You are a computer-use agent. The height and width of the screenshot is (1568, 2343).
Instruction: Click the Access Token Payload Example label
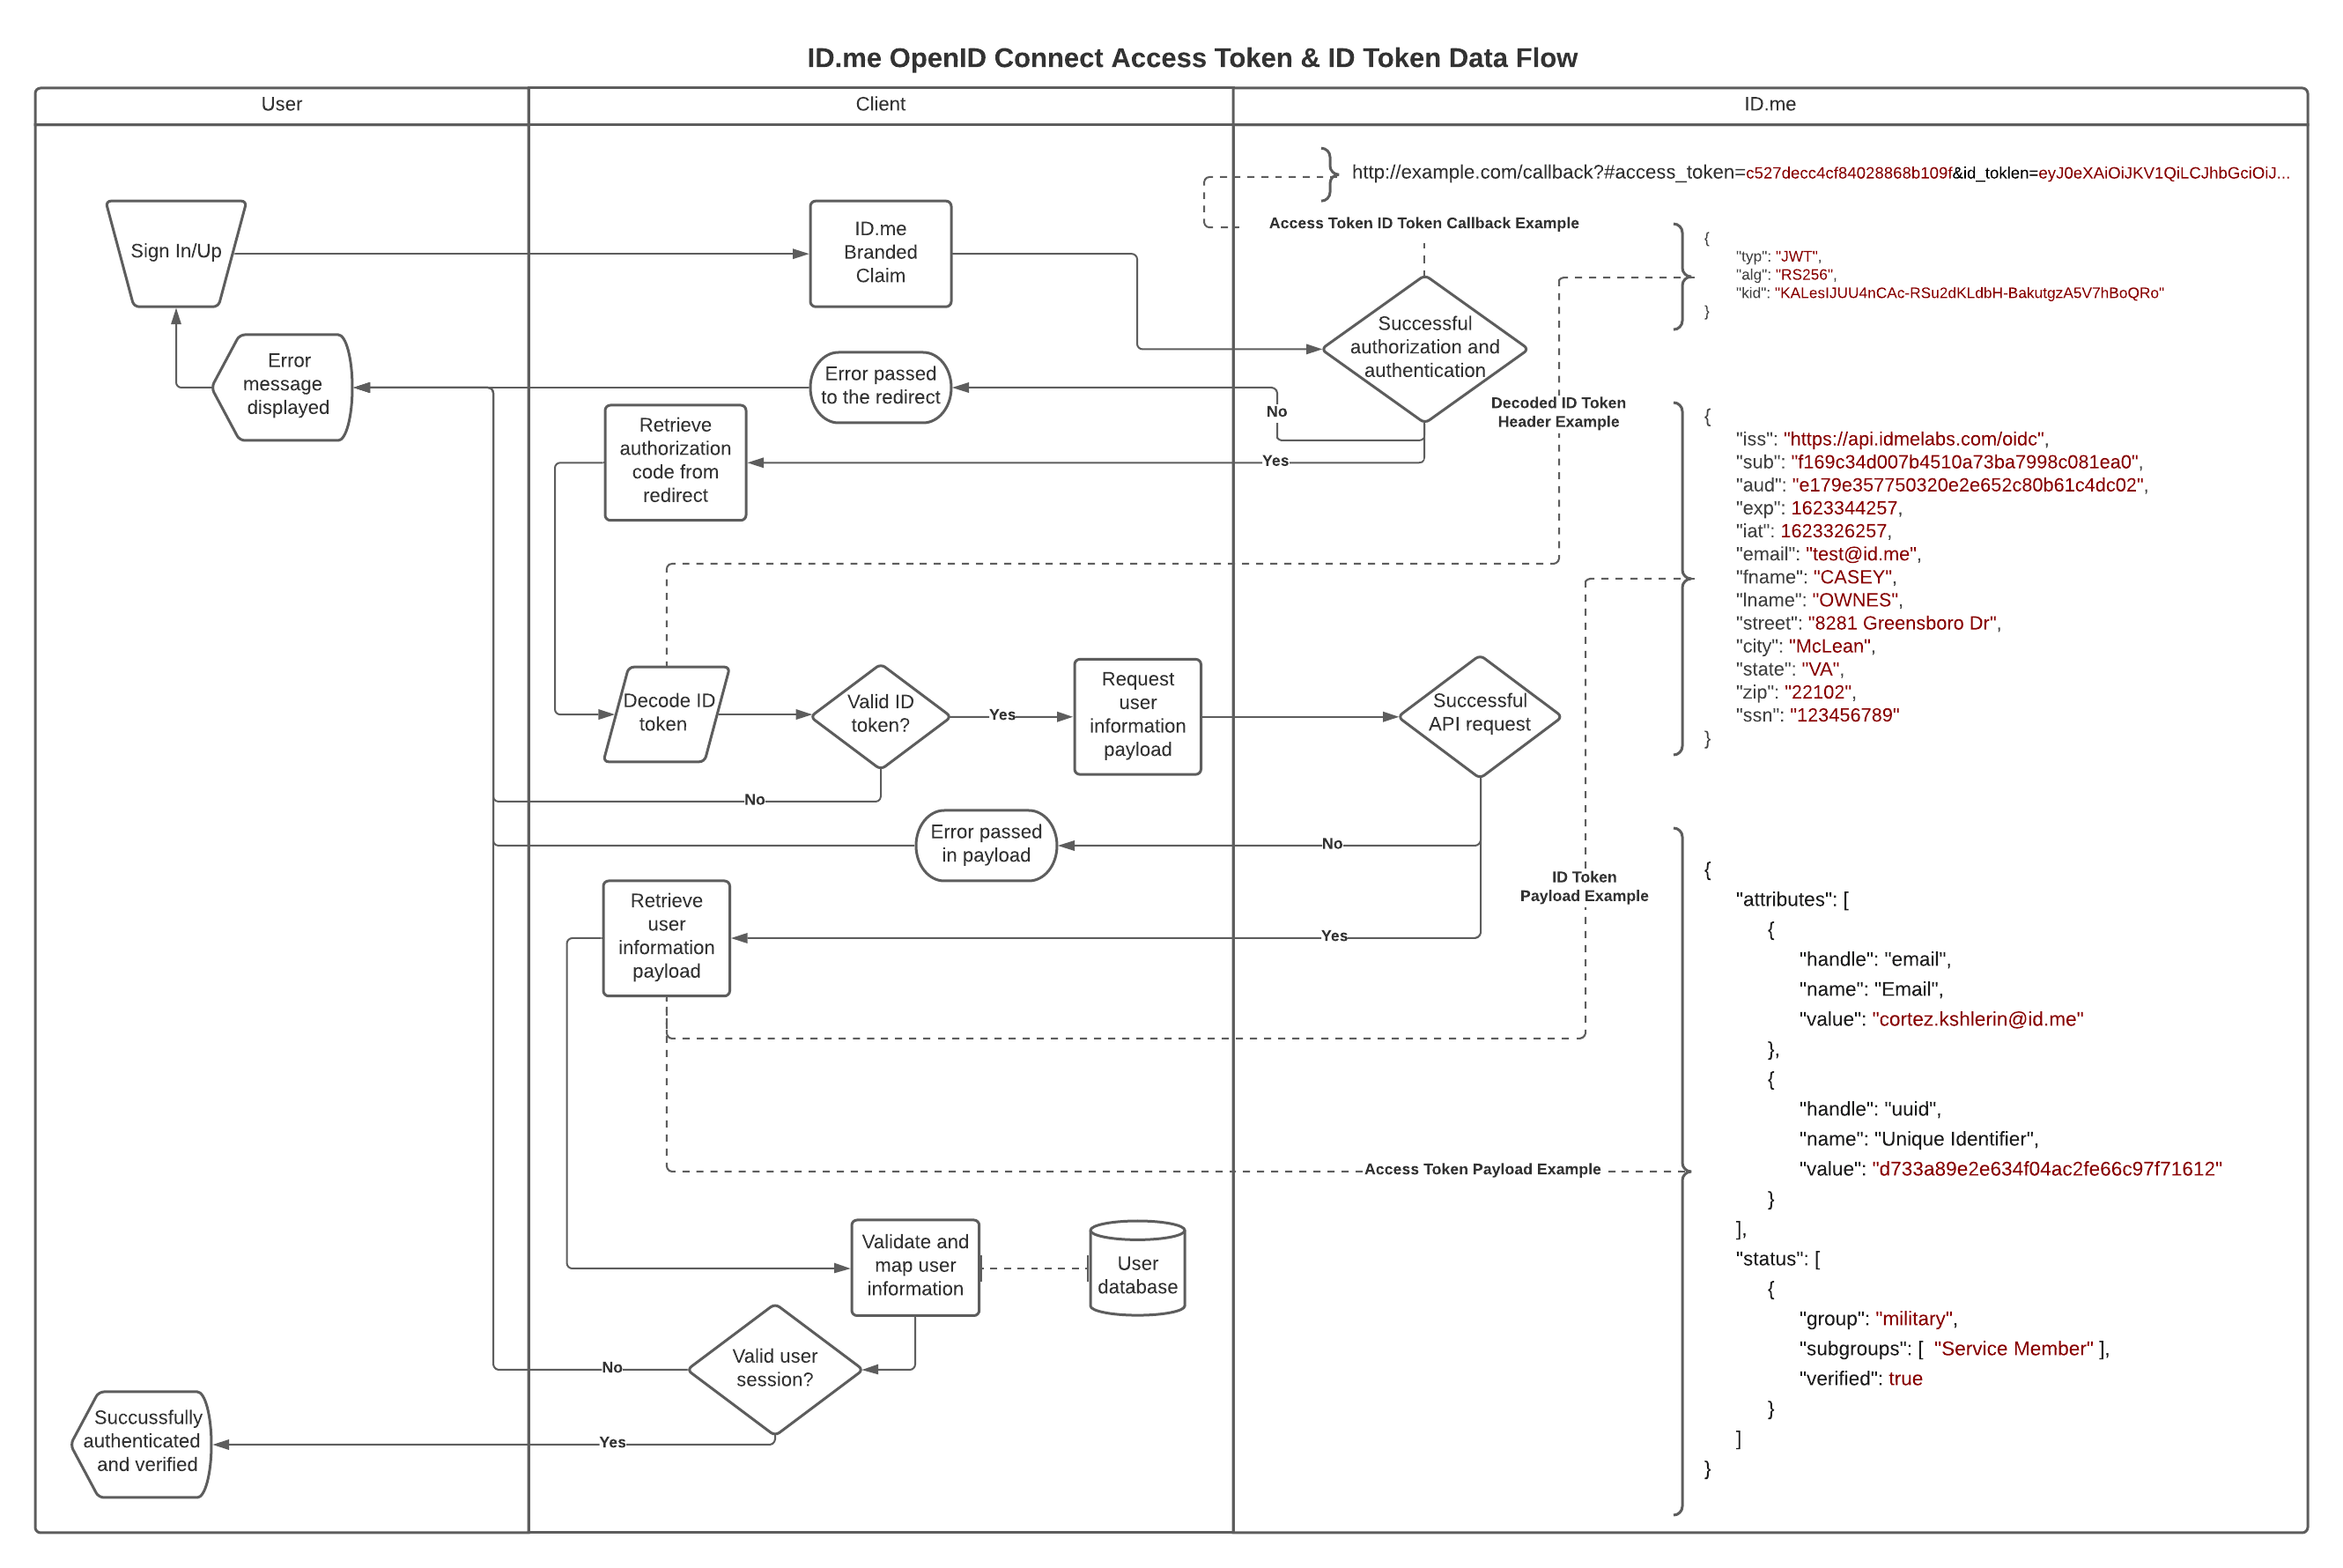click(x=1481, y=1169)
